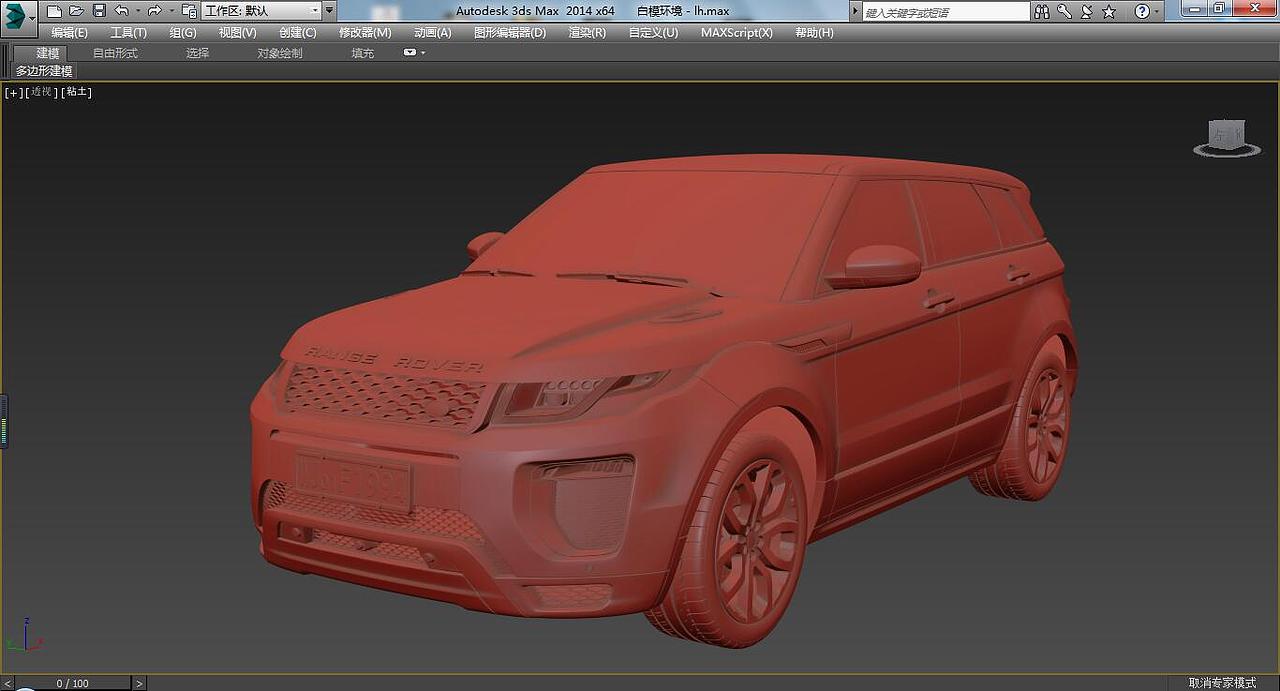Viewport: 1280px width, 691px height.
Task: Open the quick access toolbar customize arrow
Action: 330,11
